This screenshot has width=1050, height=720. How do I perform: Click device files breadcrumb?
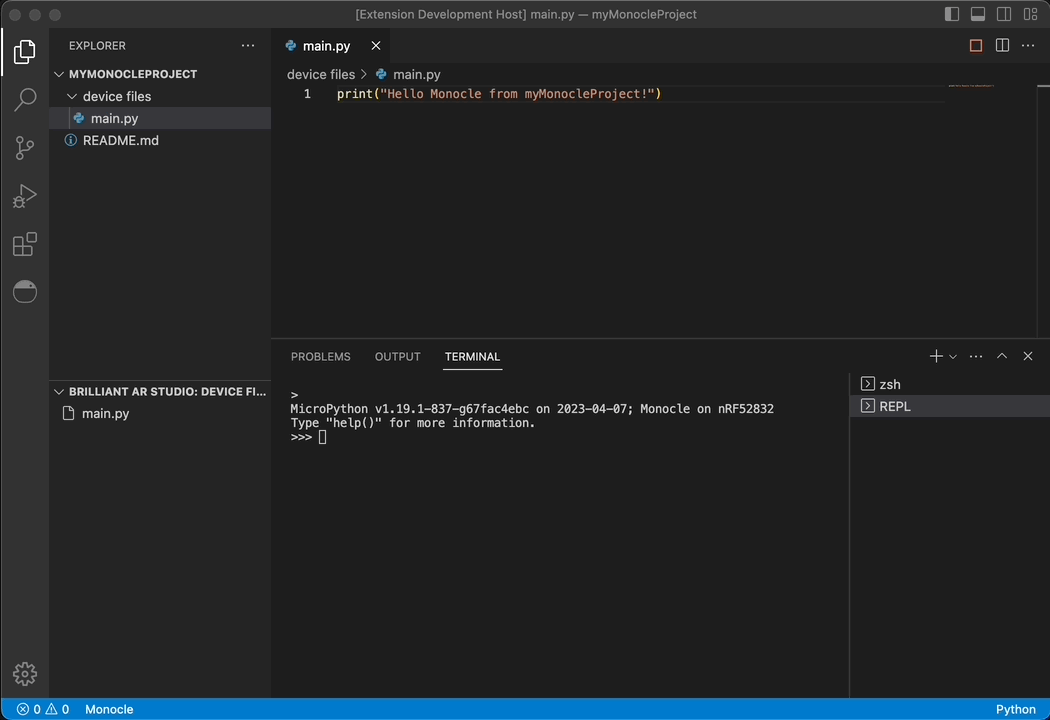coord(321,74)
